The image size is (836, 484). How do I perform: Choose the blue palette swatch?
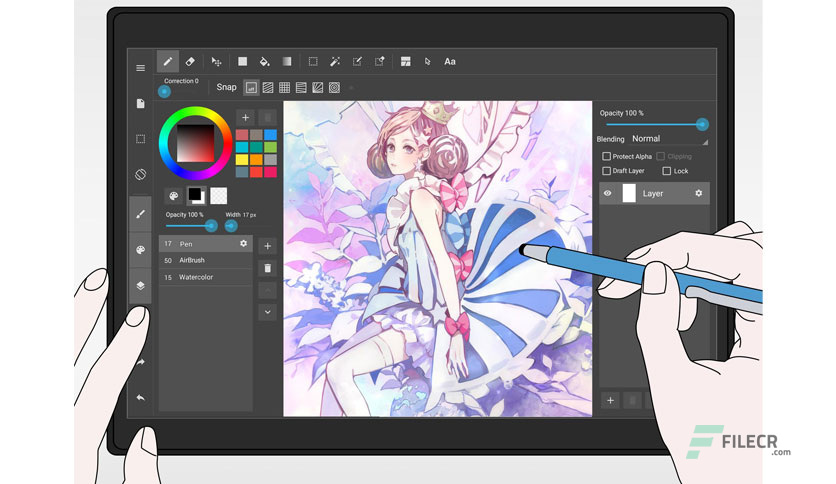271,134
